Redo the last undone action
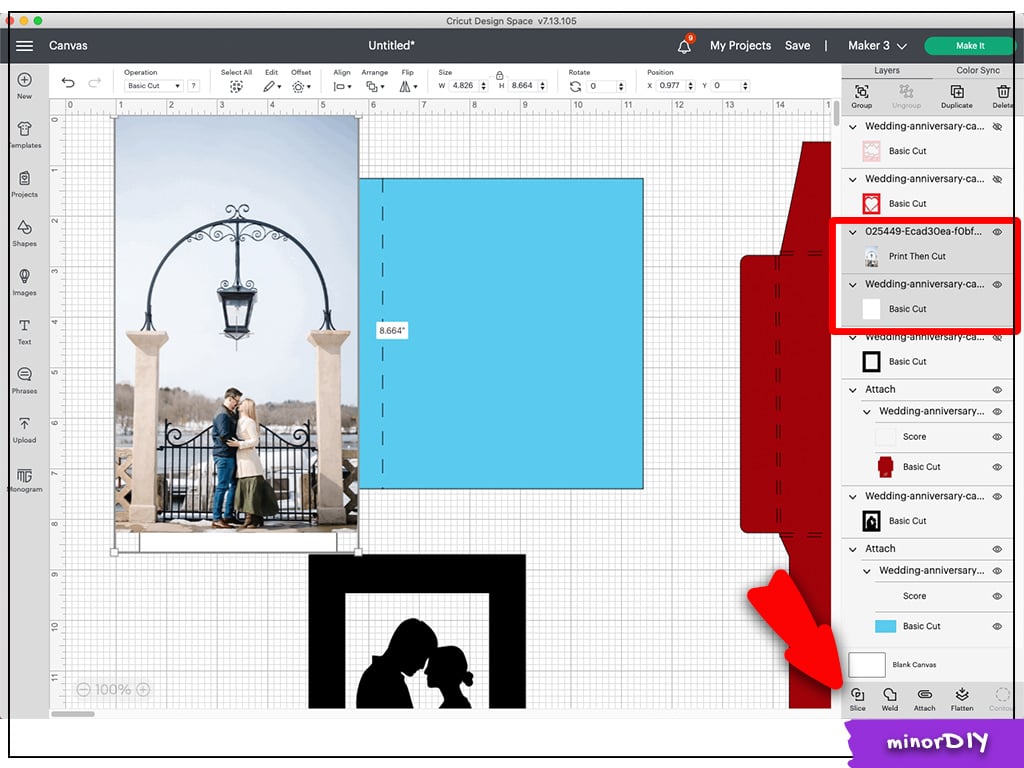The width and height of the screenshot is (1024, 768). click(x=95, y=83)
